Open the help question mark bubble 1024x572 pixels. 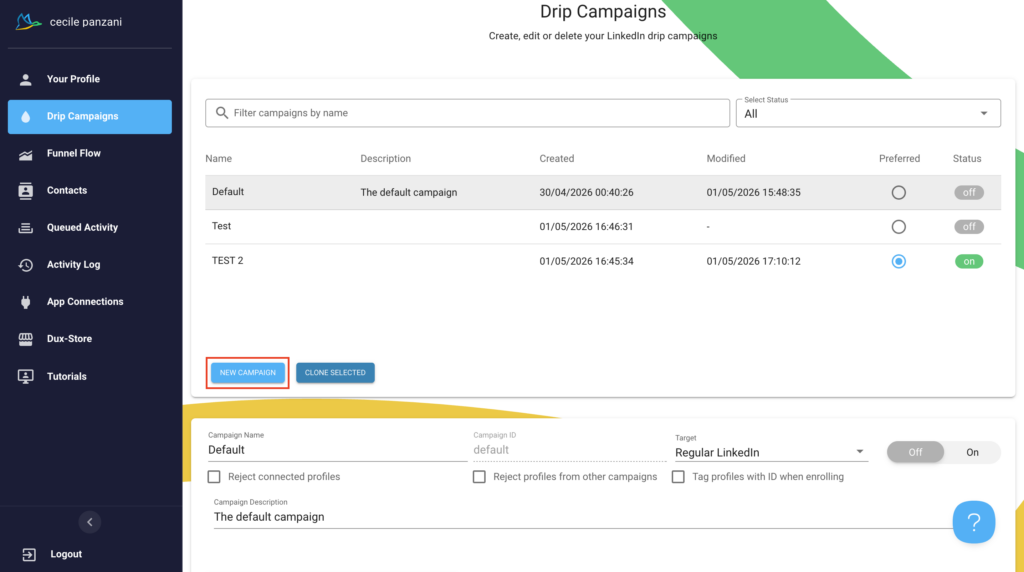point(974,522)
